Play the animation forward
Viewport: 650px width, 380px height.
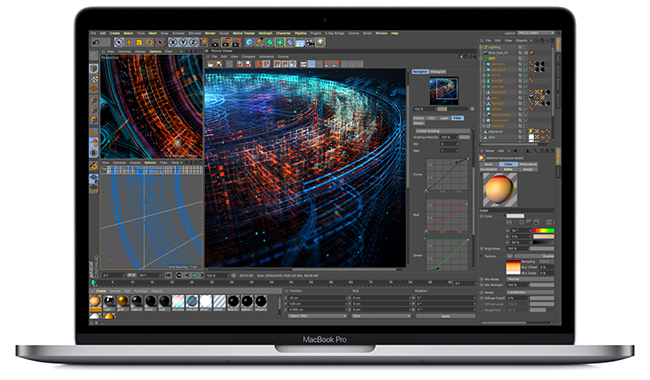point(195,275)
